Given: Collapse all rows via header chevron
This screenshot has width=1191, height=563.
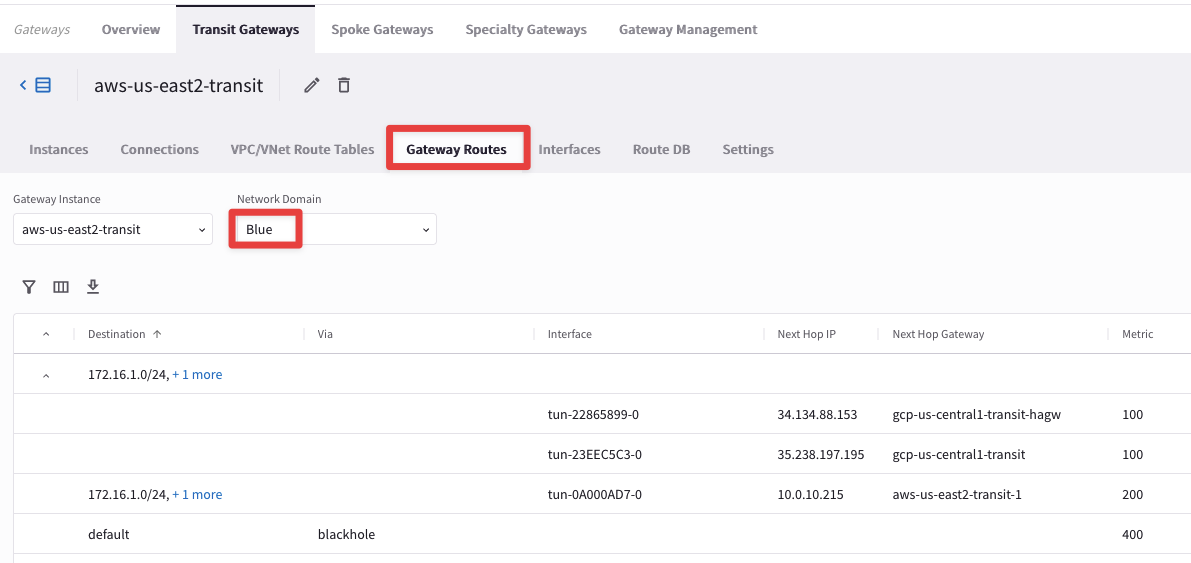Looking at the screenshot, I should [x=45, y=334].
